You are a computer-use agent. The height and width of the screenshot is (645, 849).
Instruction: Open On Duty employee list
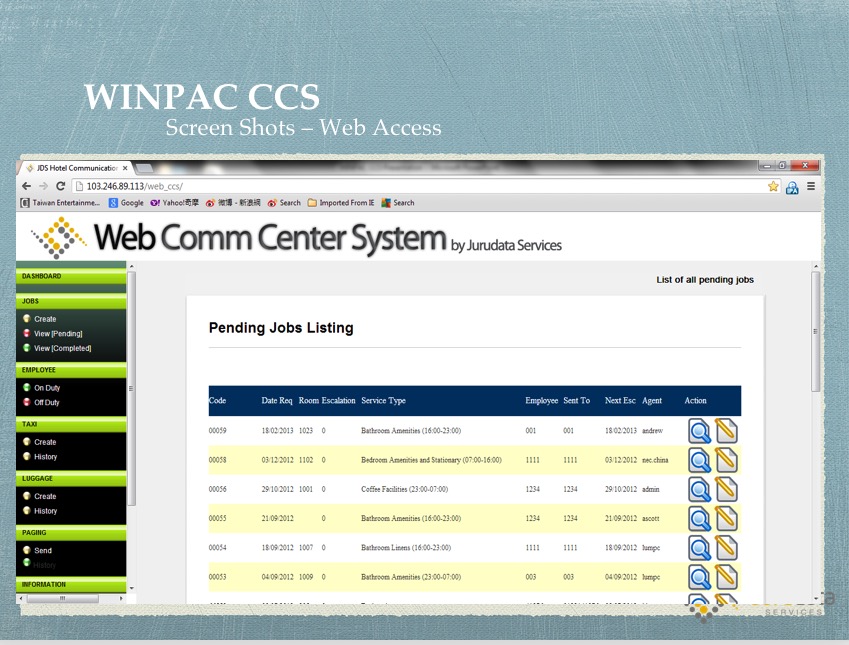(x=47, y=388)
